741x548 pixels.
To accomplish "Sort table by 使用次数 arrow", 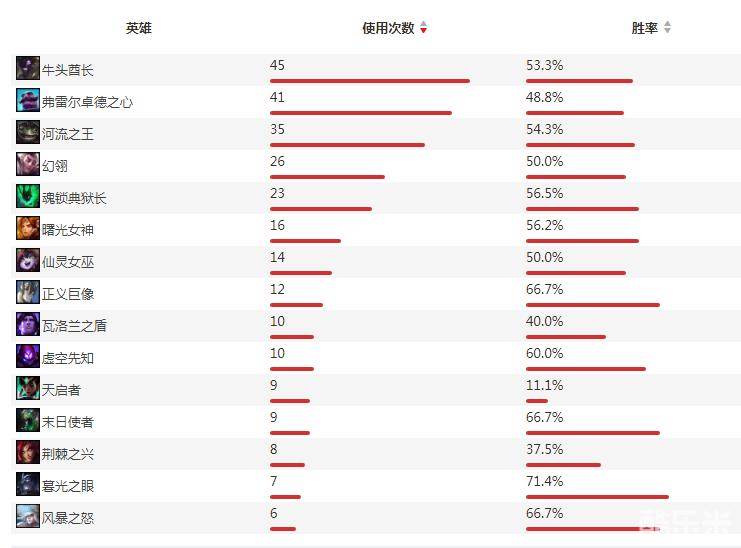I will click(423, 28).
